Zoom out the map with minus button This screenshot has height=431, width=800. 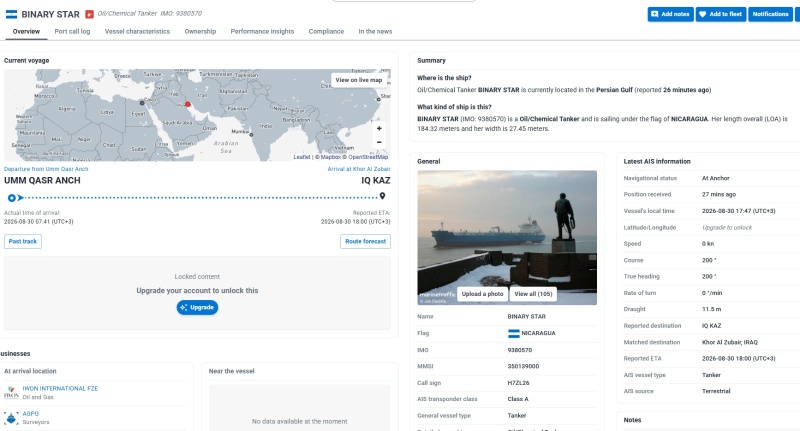379,142
